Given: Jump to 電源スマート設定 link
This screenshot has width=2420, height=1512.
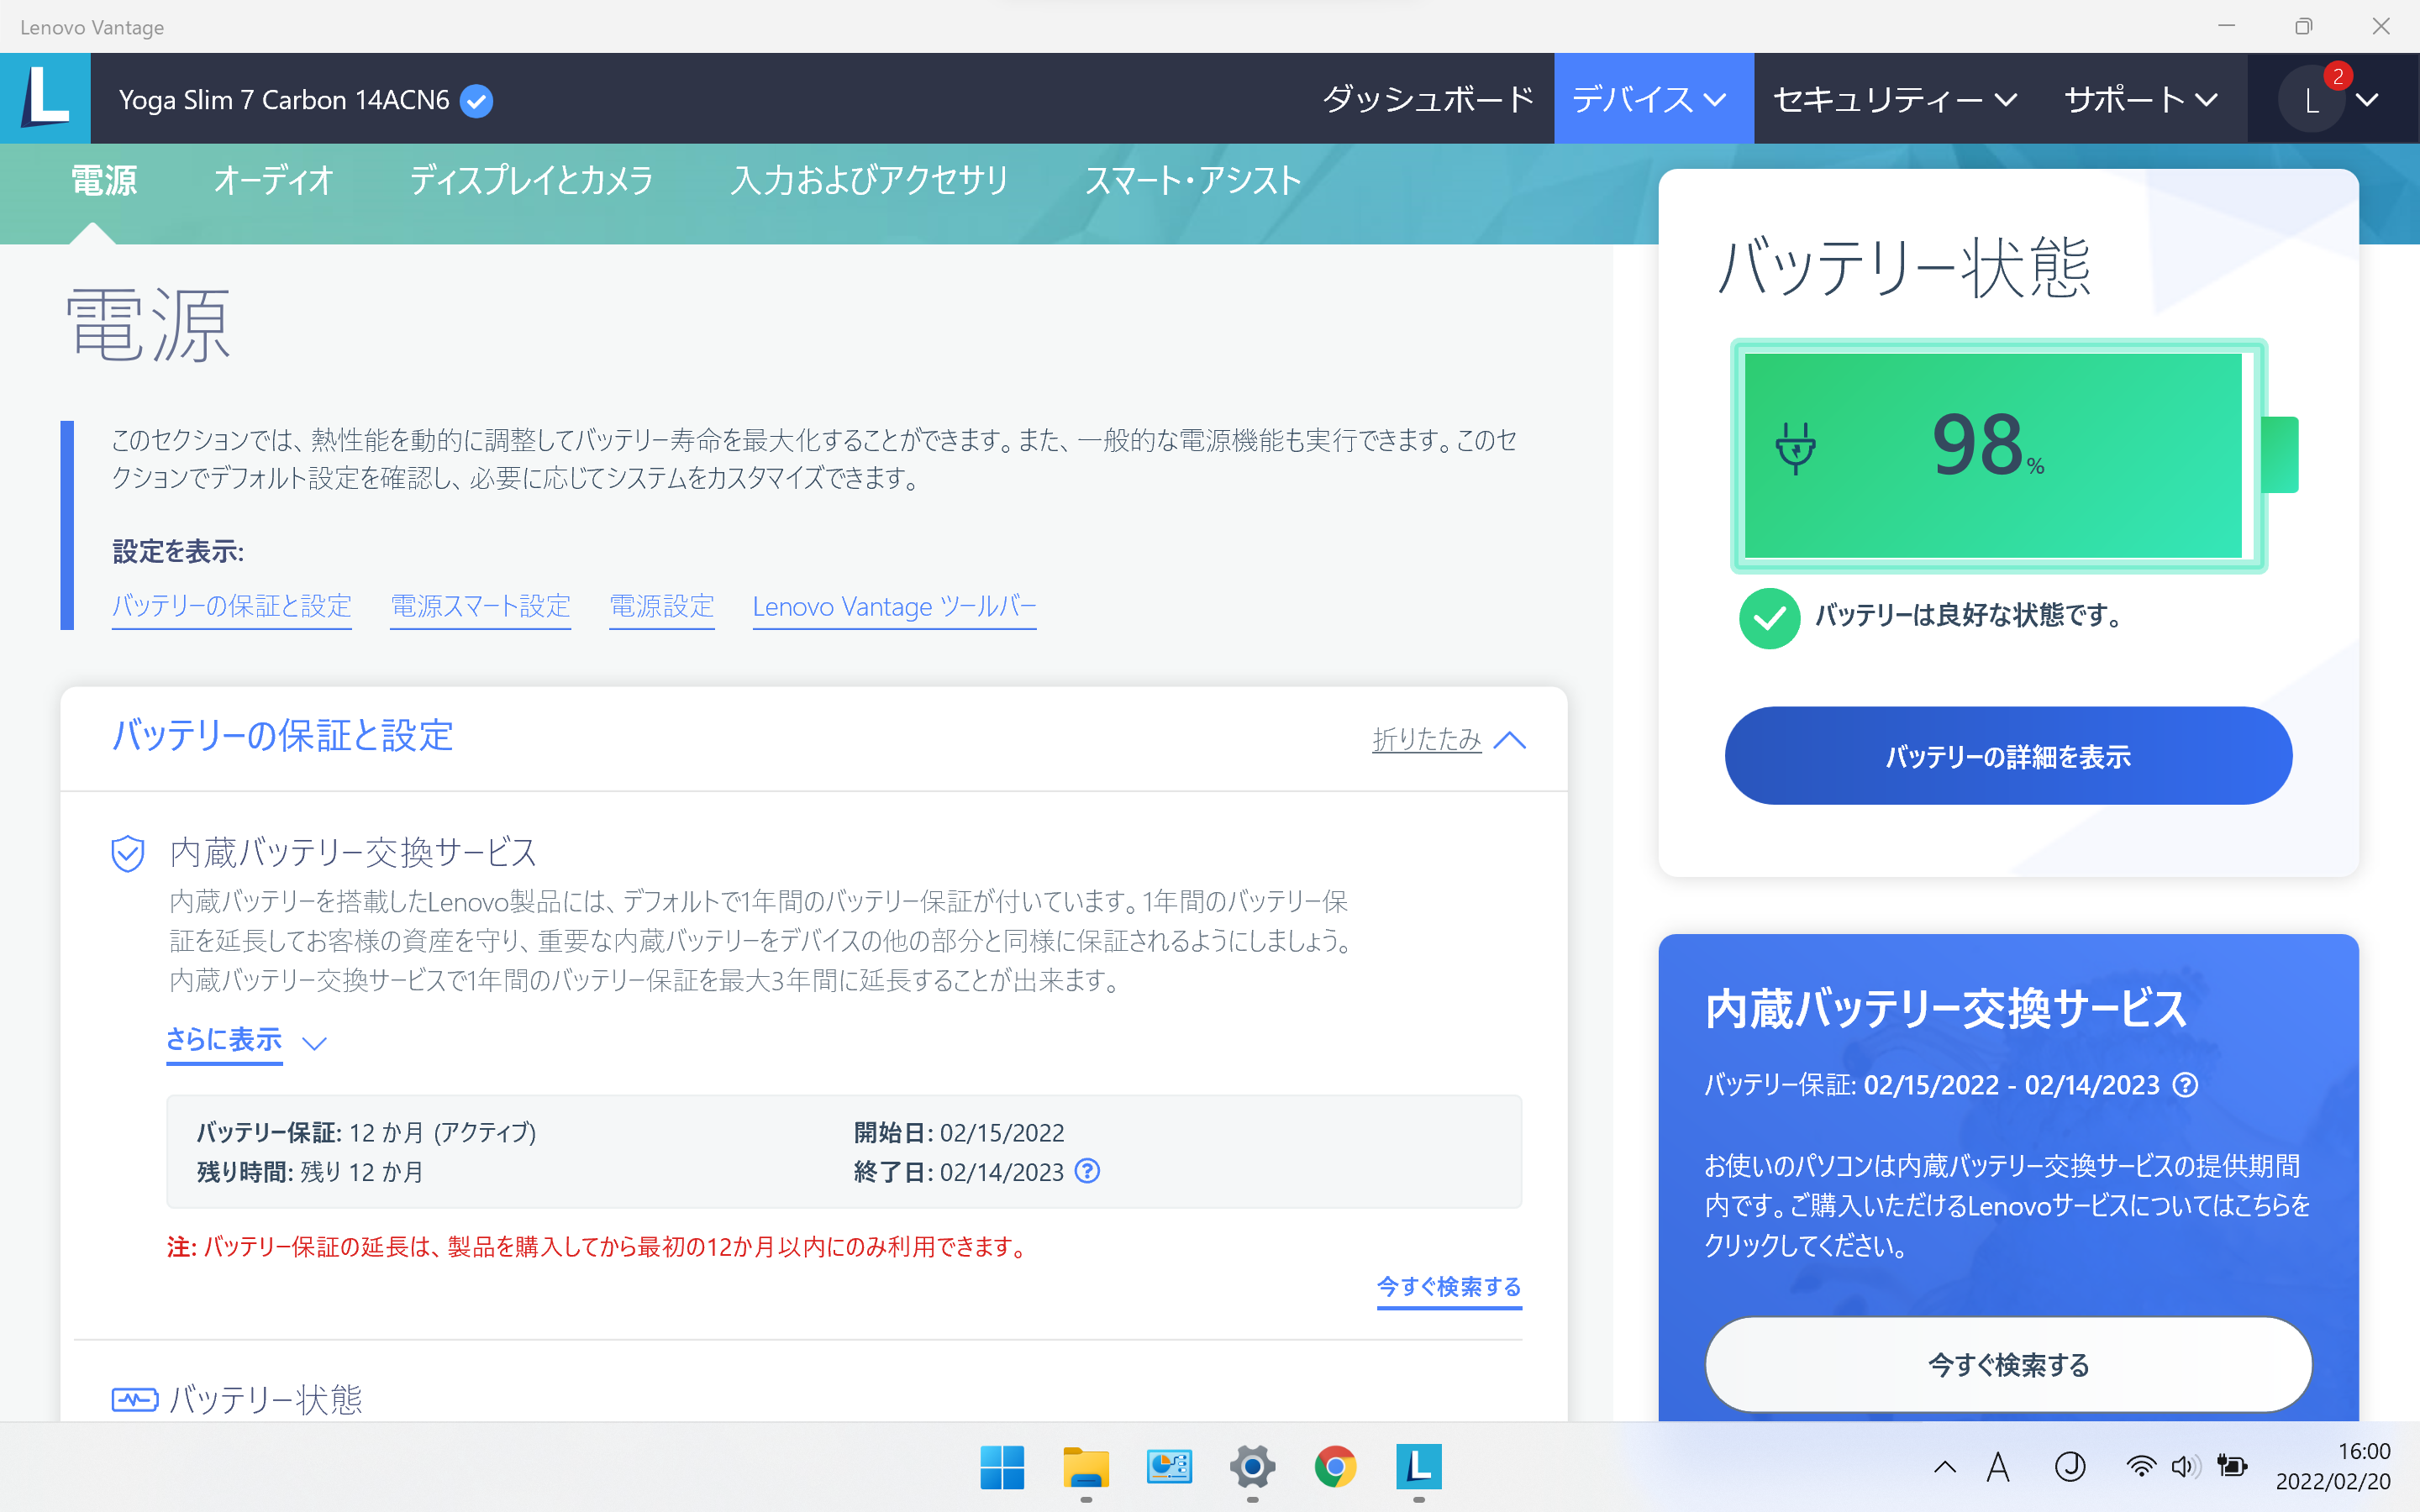Looking at the screenshot, I should 480,607.
